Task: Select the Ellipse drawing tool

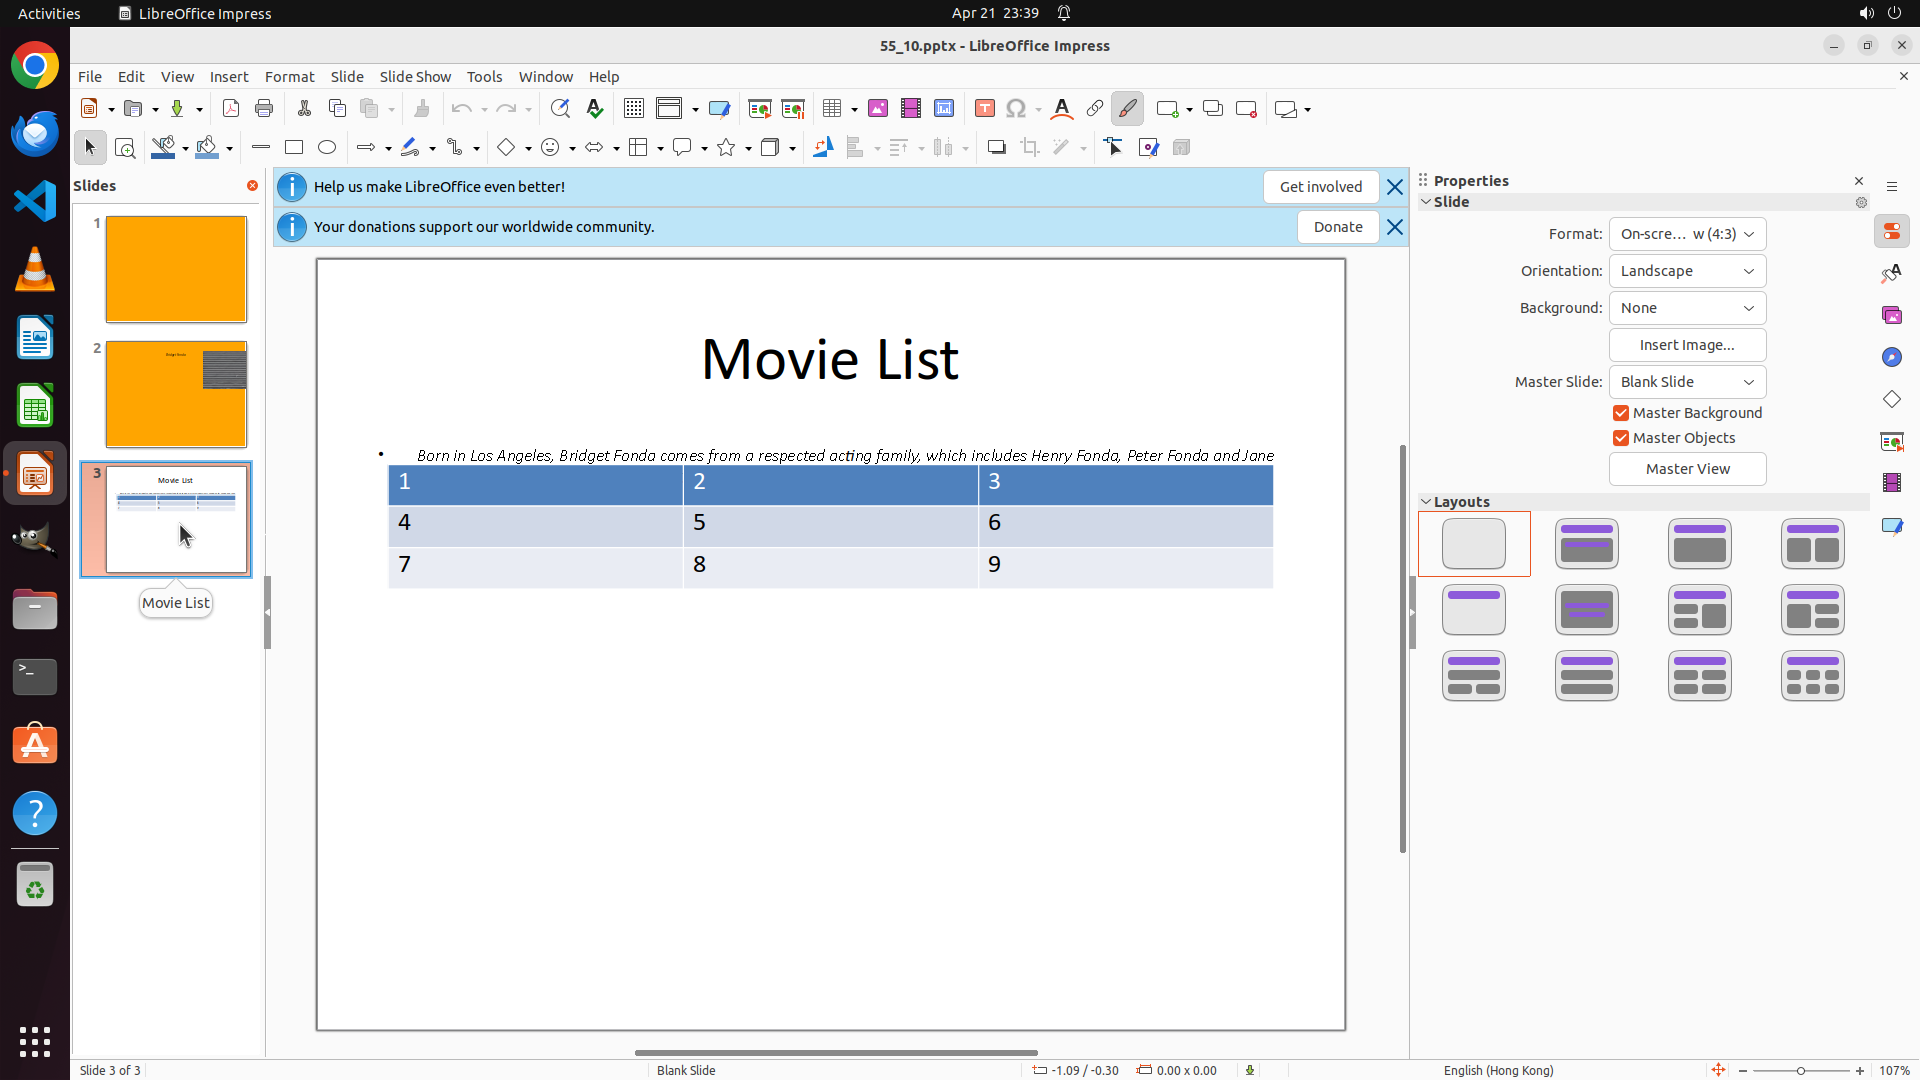Action: pos(327,148)
